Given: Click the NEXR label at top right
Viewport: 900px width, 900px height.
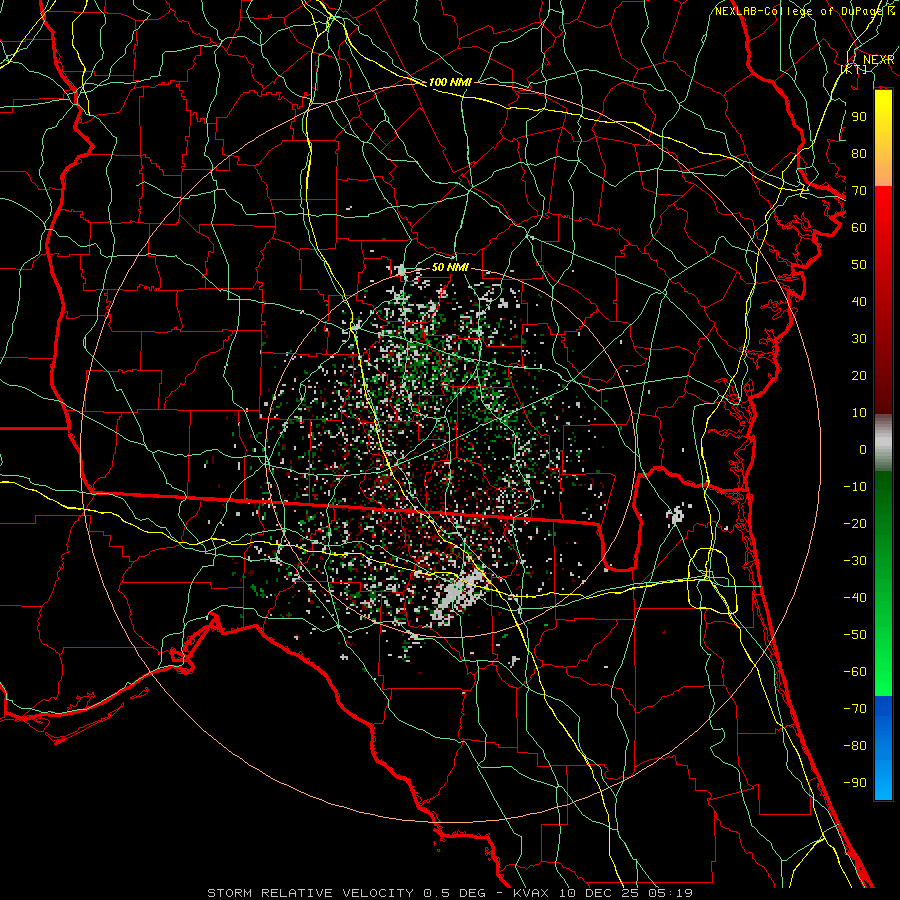Looking at the screenshot, I should 879,60.
